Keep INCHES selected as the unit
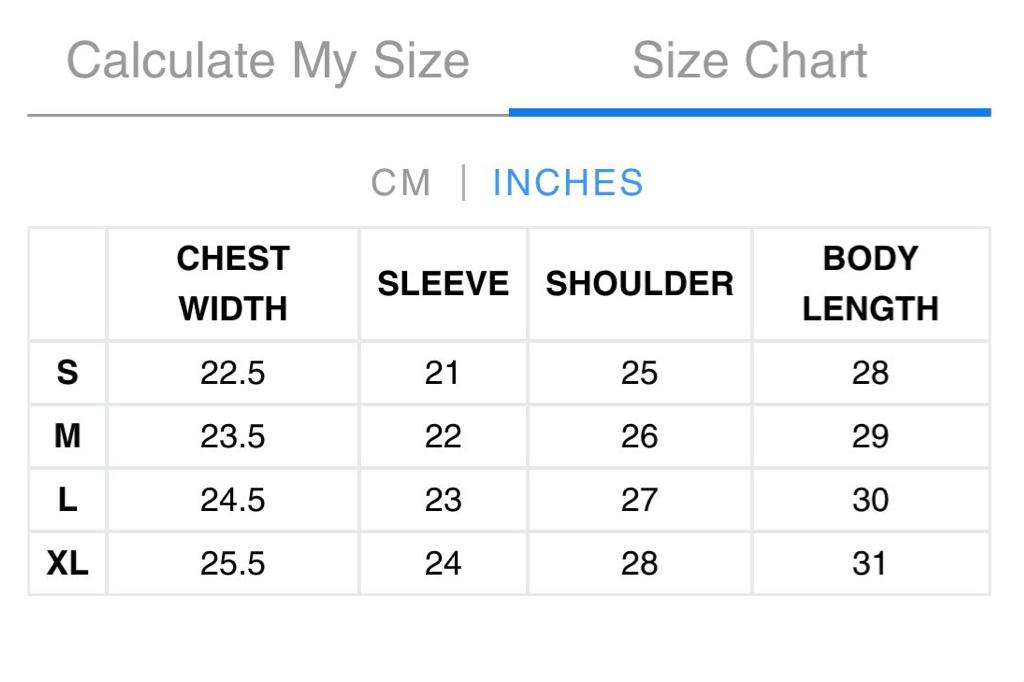1024x682 pixels. tap(567, 182)
